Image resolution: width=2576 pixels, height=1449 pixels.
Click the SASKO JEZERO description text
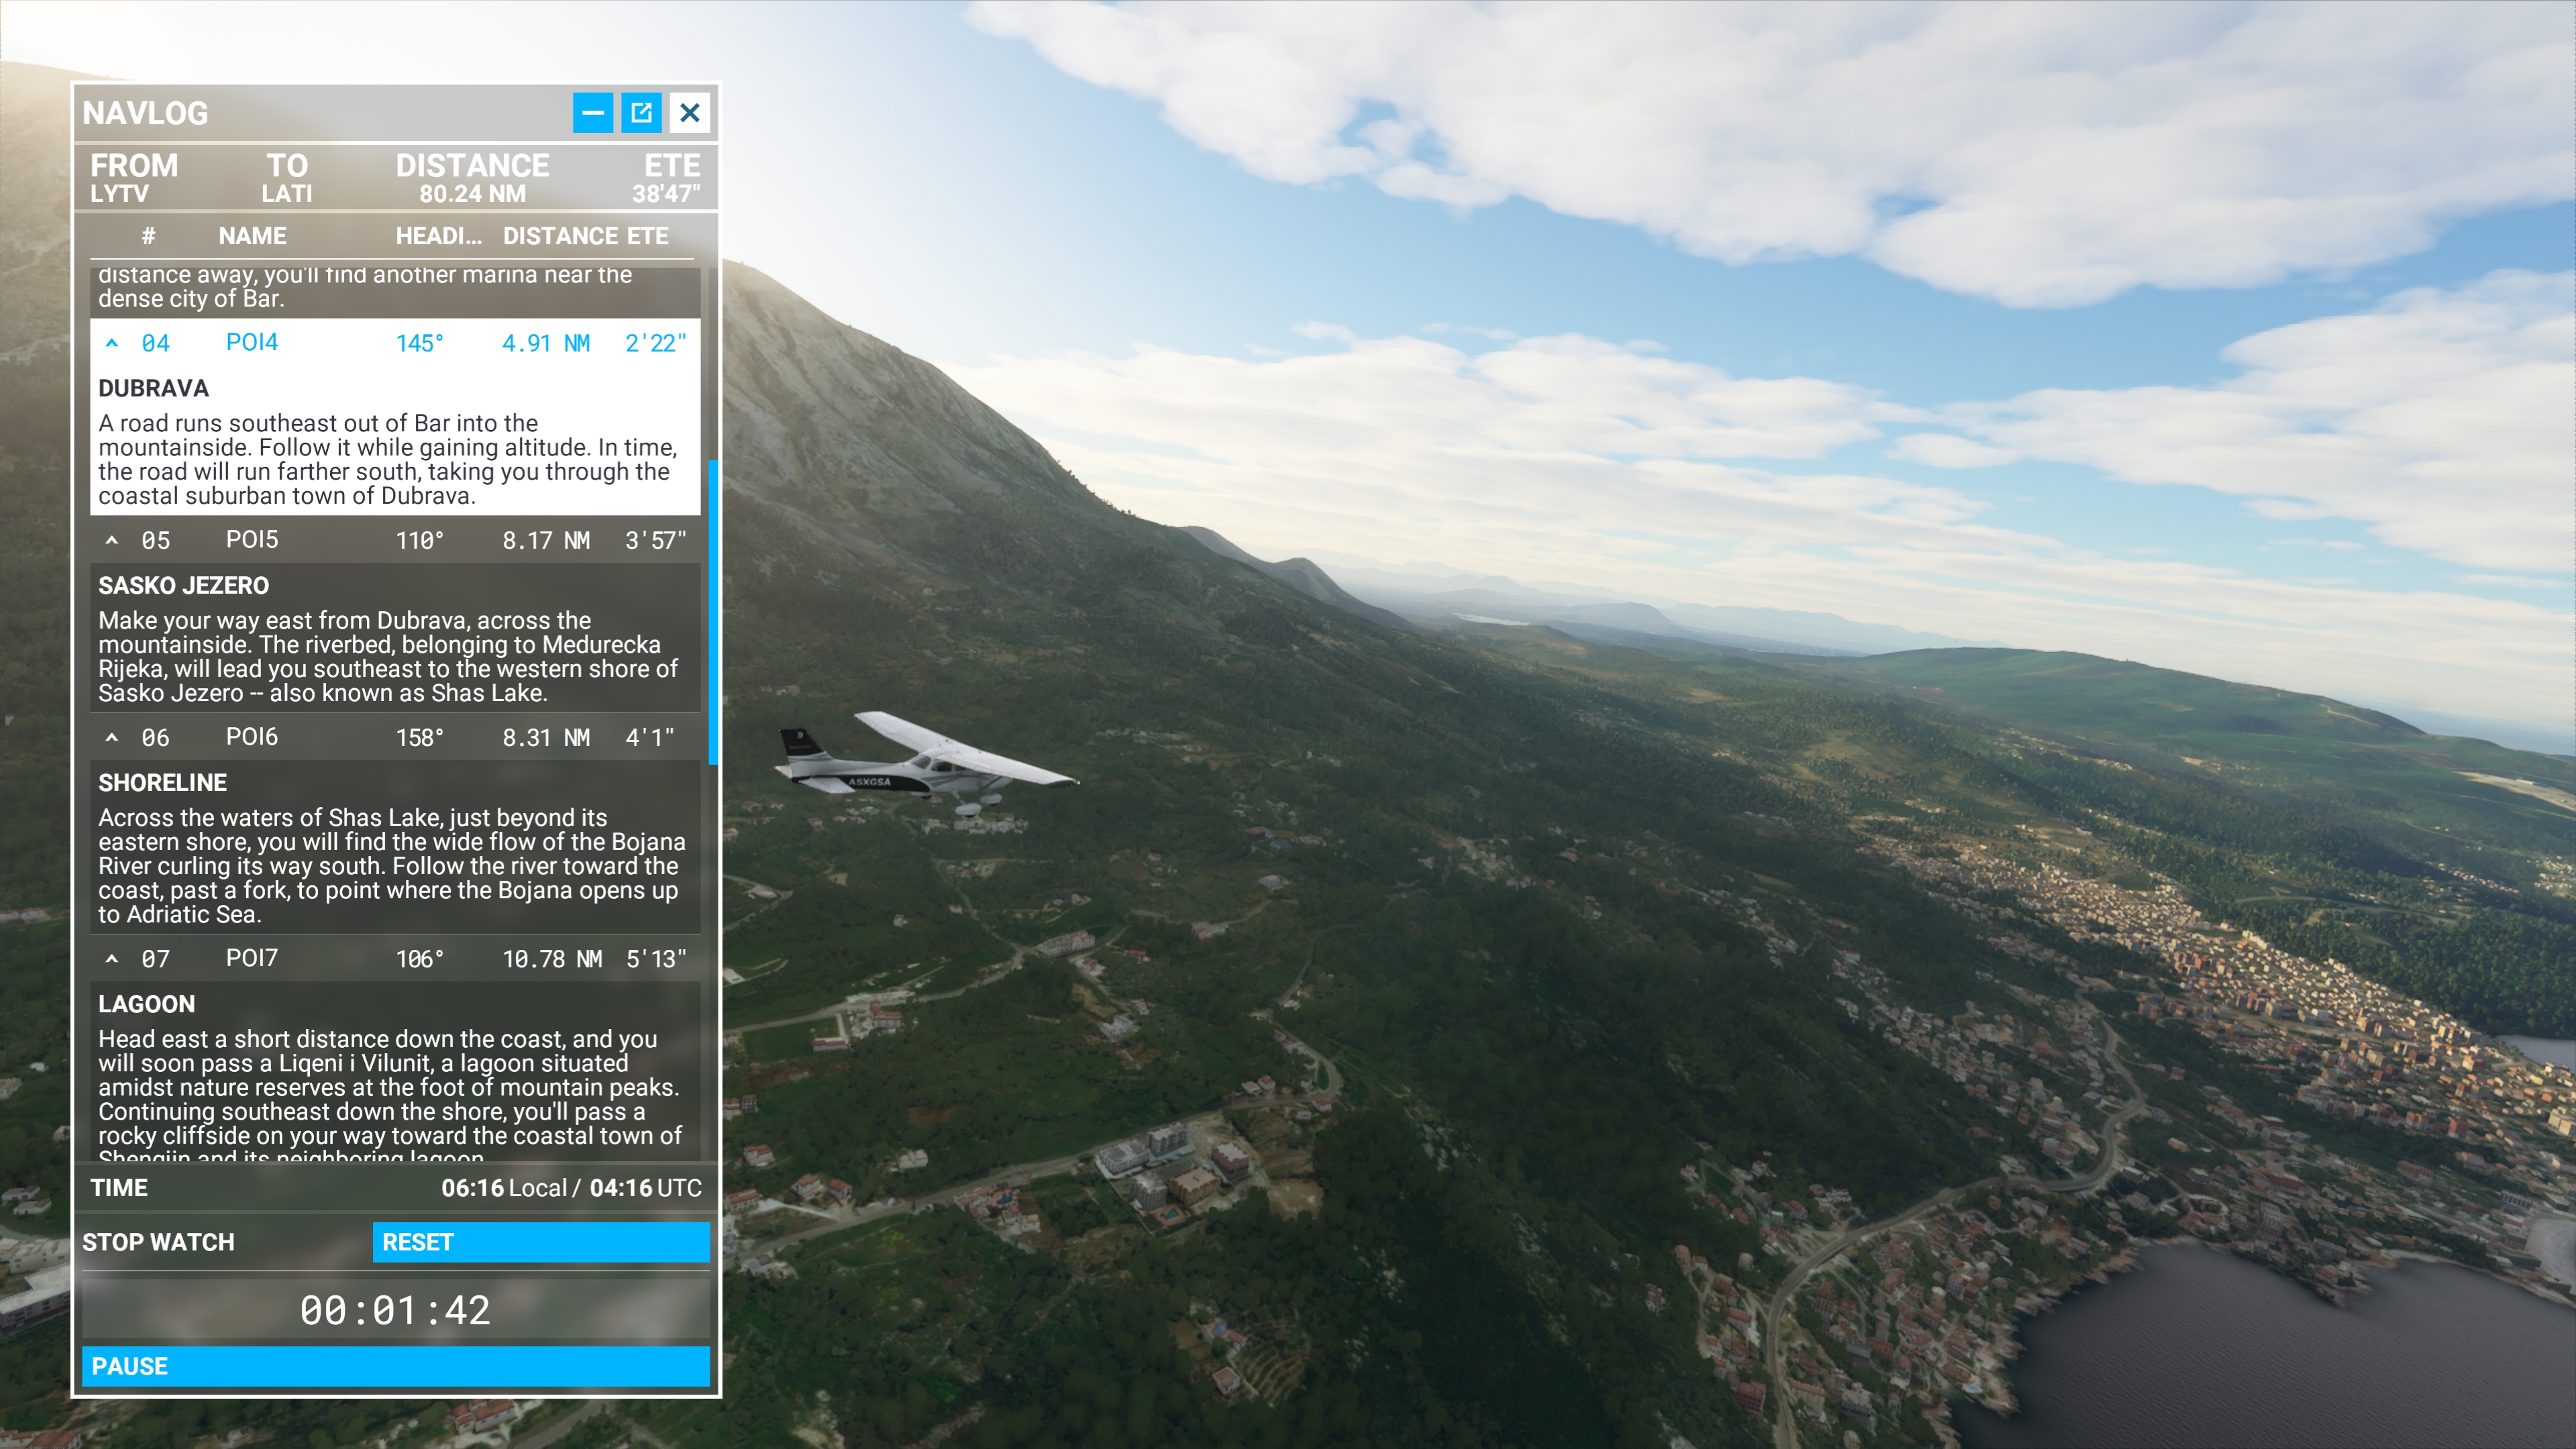tap(388, 656)
